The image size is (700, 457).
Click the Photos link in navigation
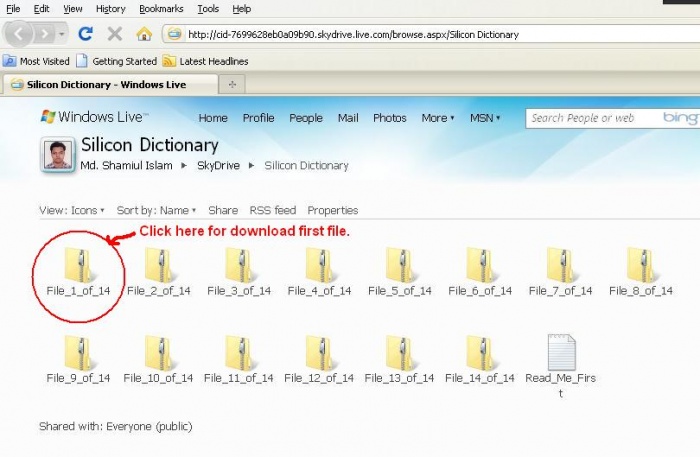(389, 118)
